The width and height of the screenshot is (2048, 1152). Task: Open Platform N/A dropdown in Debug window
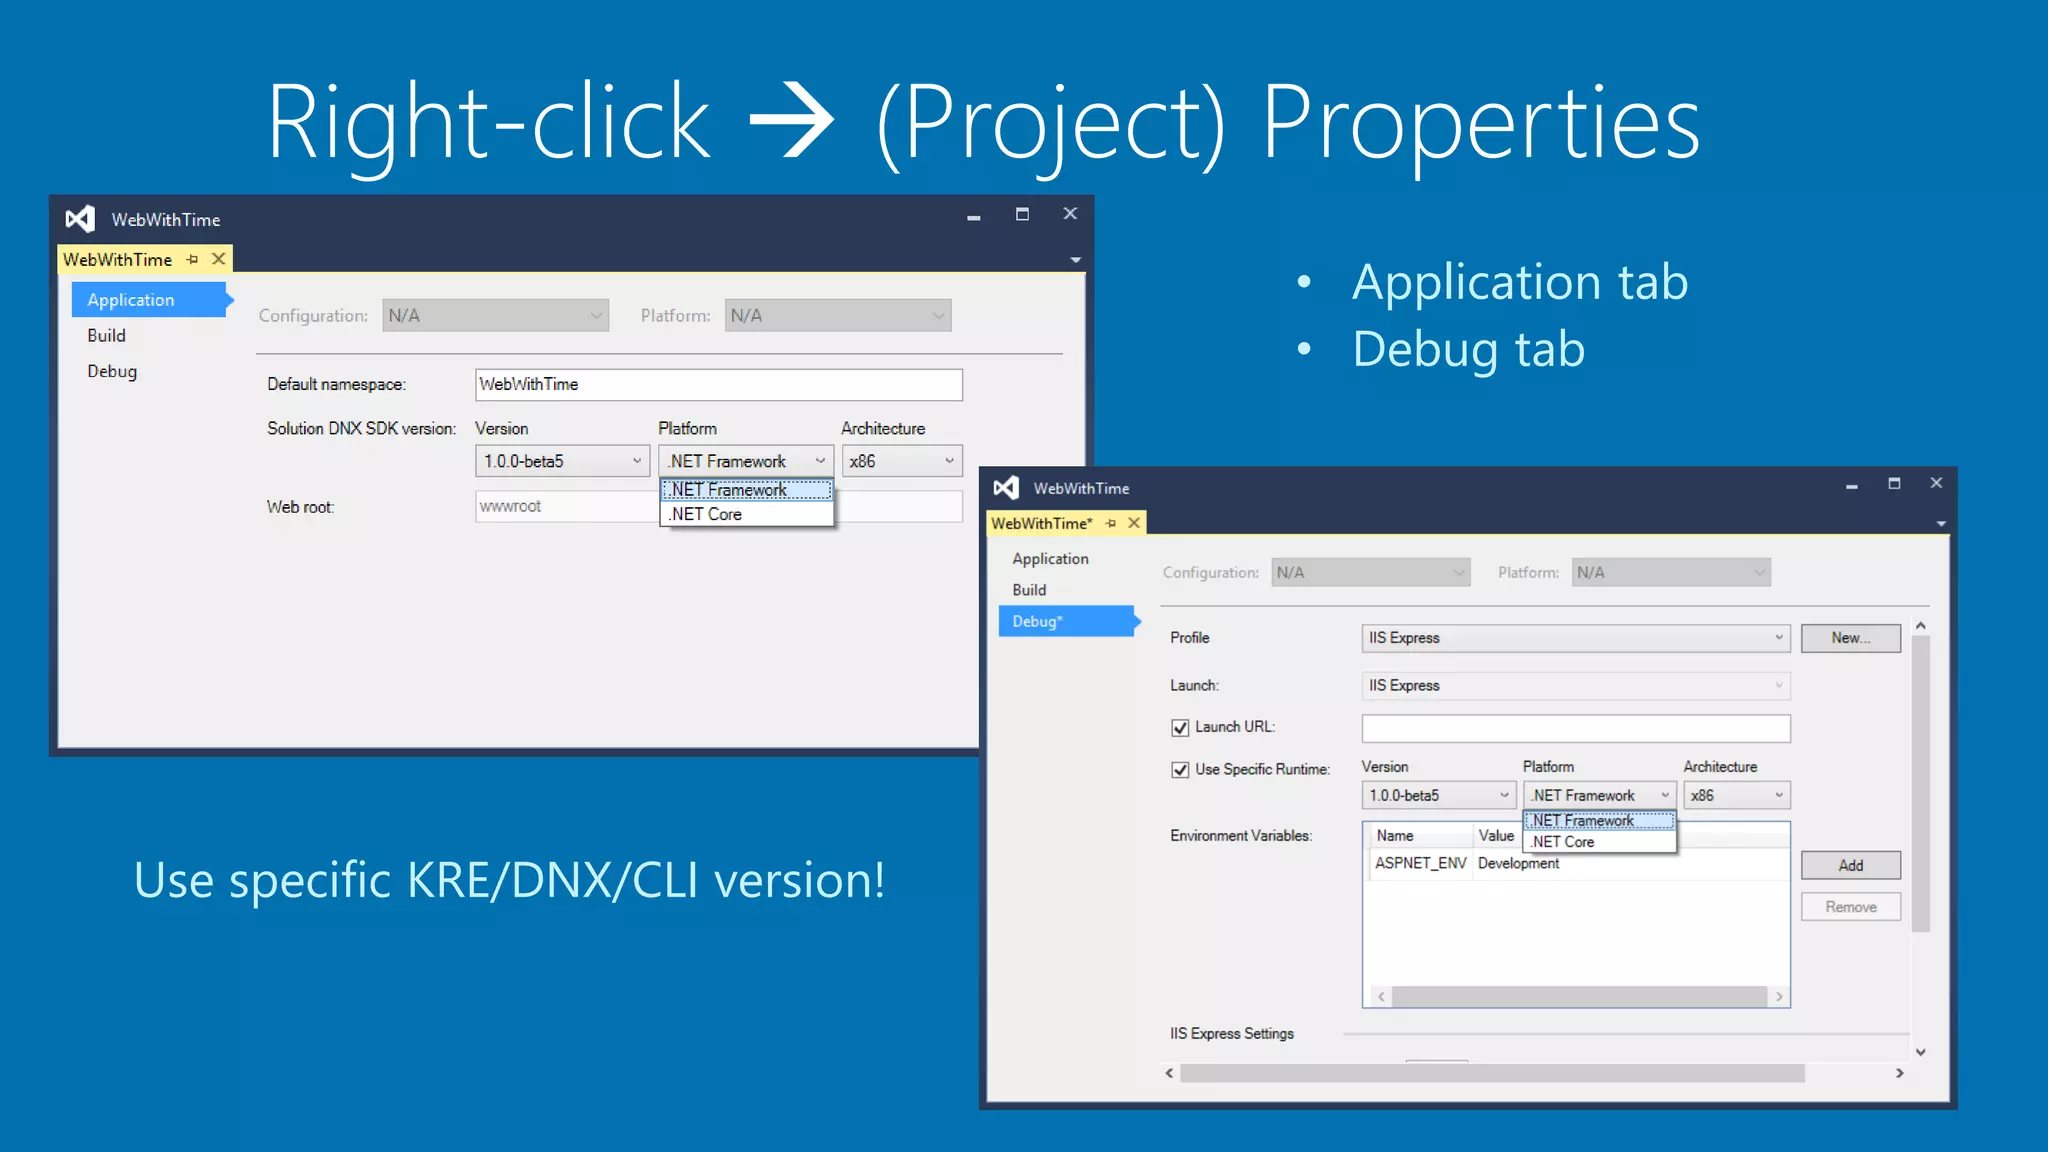point(1671,573)
